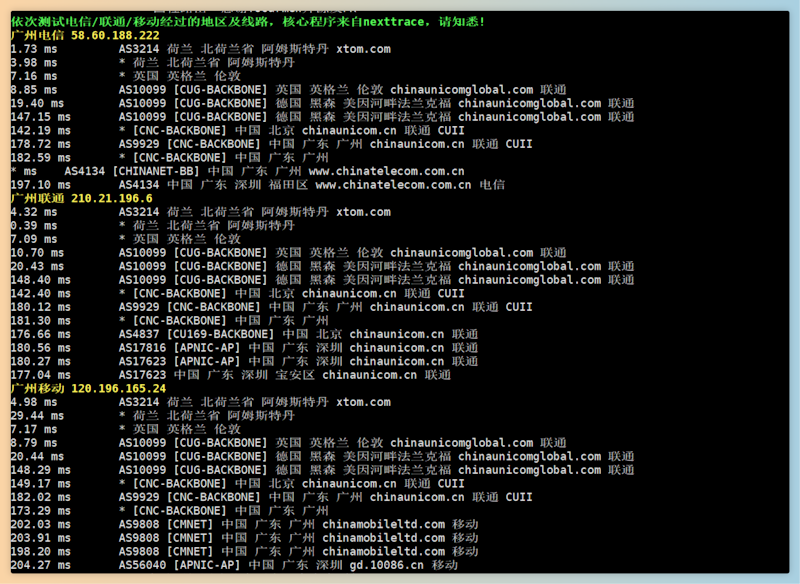
Task: Click the 176.66 ms latency value
Action: pos(41,335)
